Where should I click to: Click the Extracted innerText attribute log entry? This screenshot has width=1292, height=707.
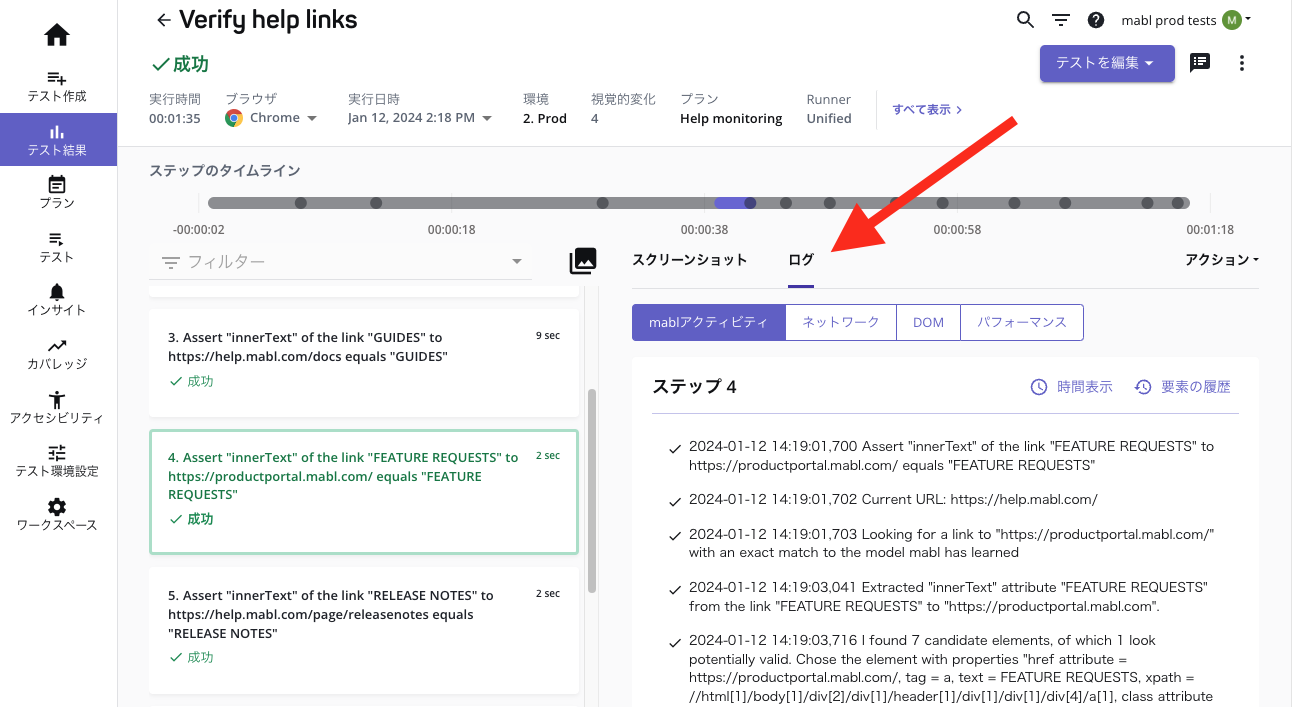coord(948,596)
